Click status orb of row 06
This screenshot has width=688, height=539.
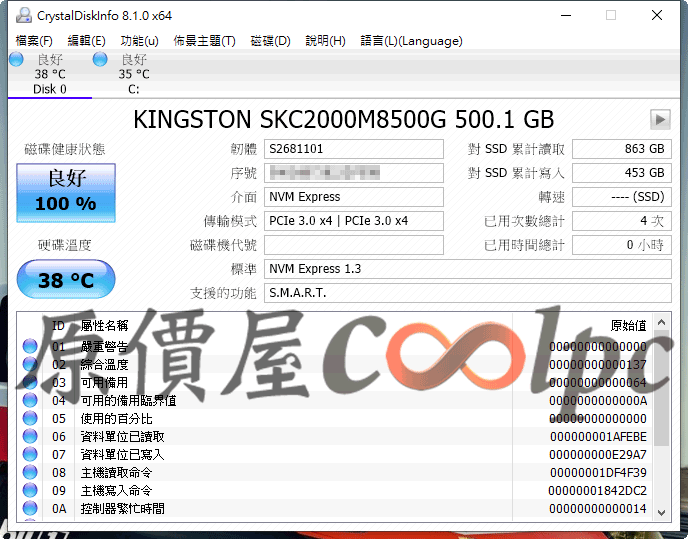[30, 436]
